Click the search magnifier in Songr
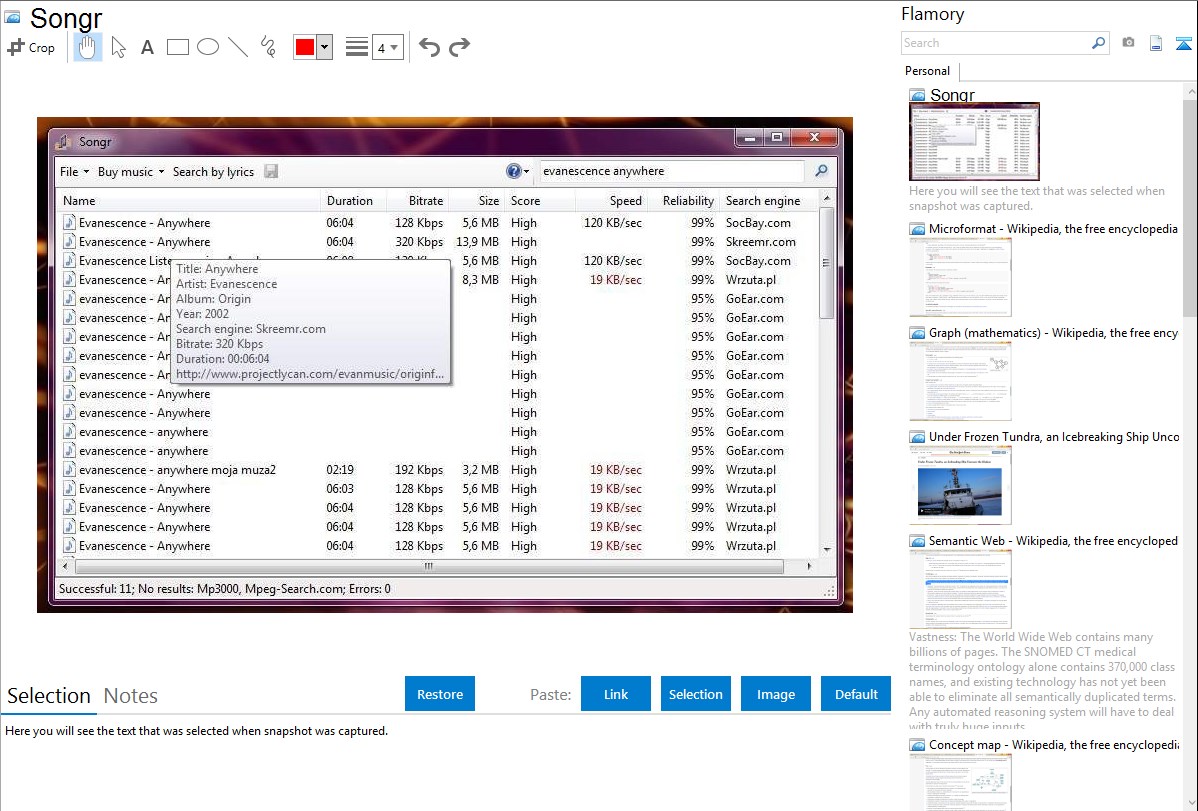Screen dimensions: 1198x811 click(x=821, y=171)
